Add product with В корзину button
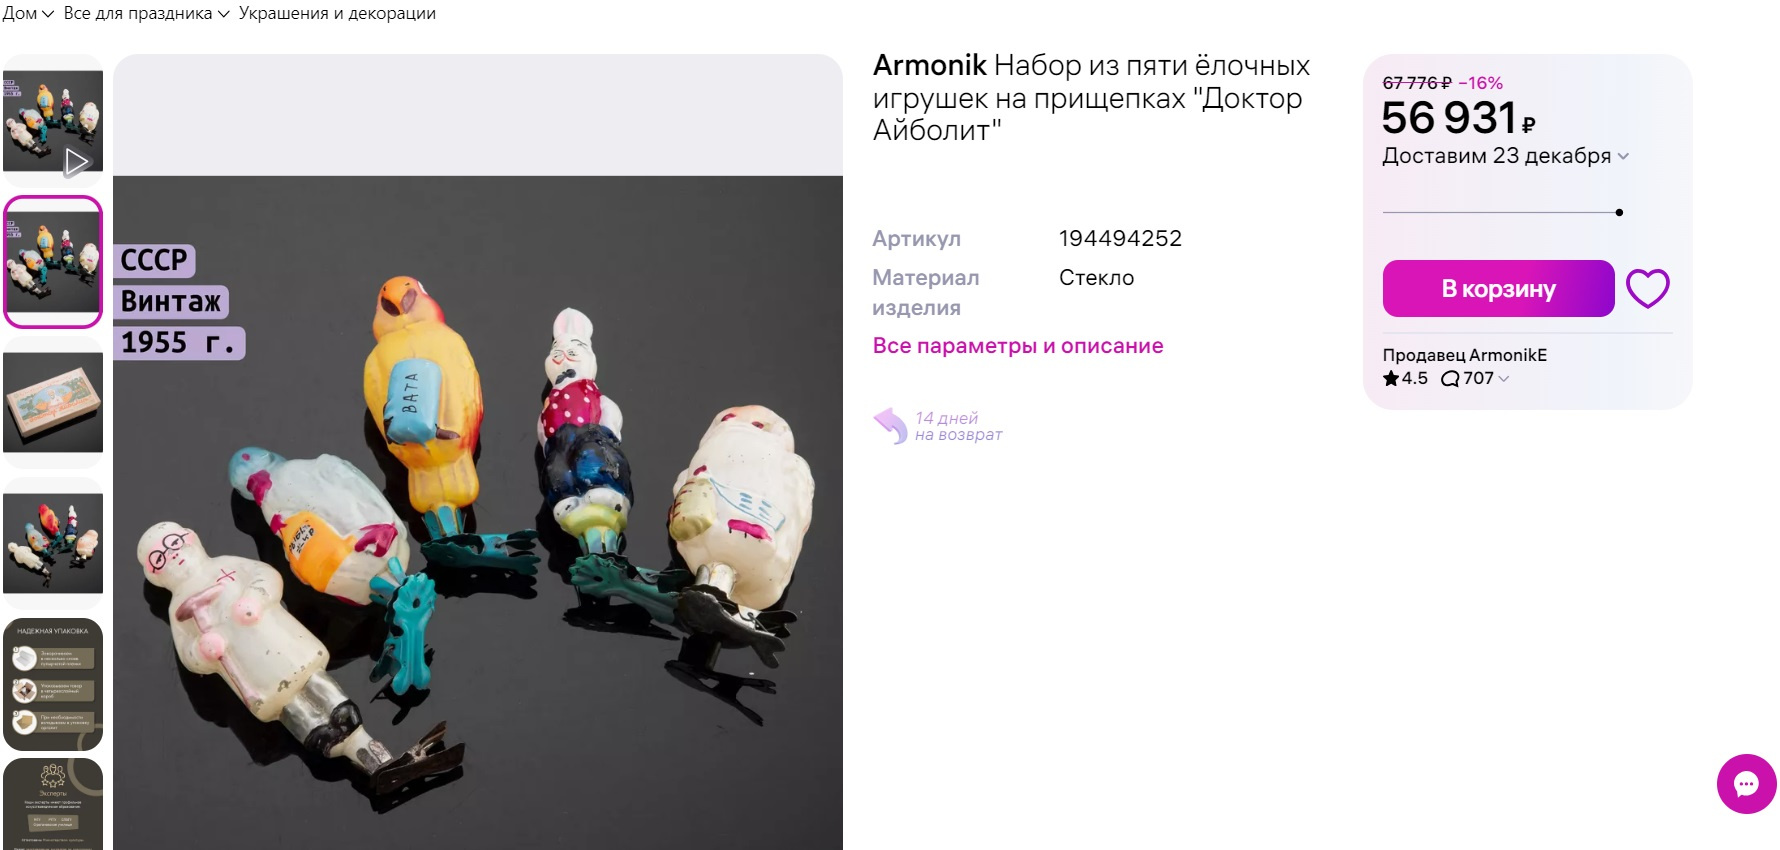The image size is (1780, 850). tap(1498, 288)
